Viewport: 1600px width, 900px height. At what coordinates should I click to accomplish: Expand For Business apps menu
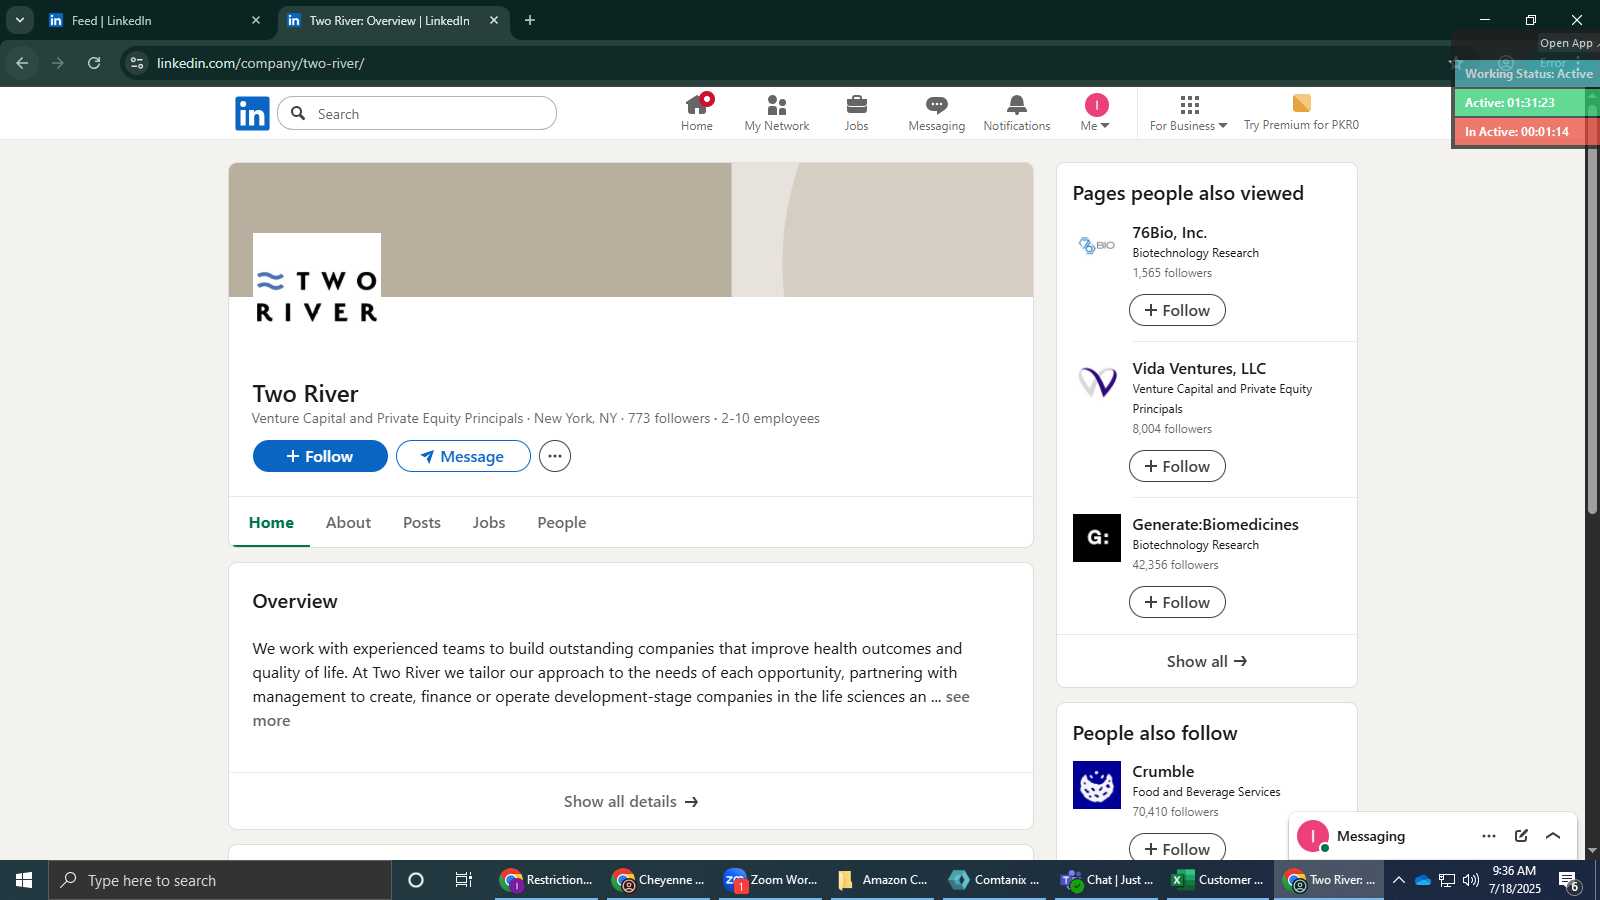pos(1188,113)
